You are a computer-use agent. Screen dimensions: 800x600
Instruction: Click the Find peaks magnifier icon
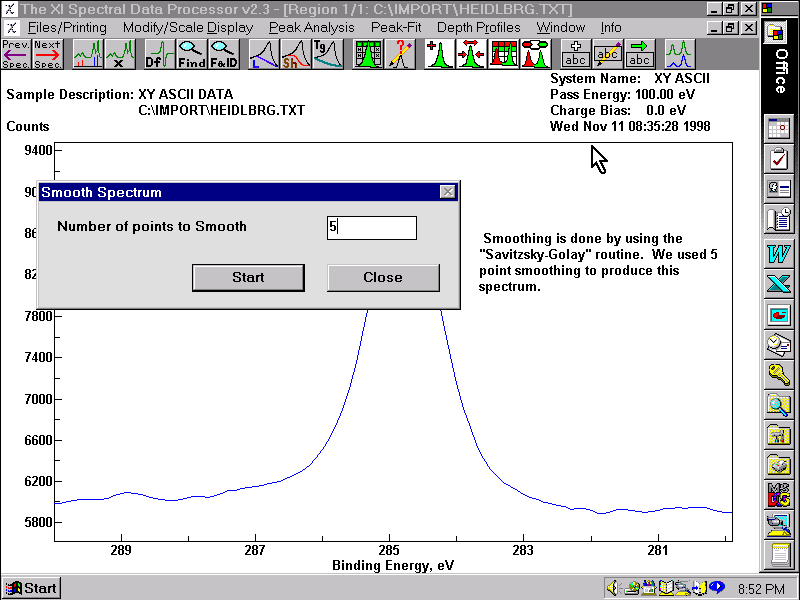191,53
